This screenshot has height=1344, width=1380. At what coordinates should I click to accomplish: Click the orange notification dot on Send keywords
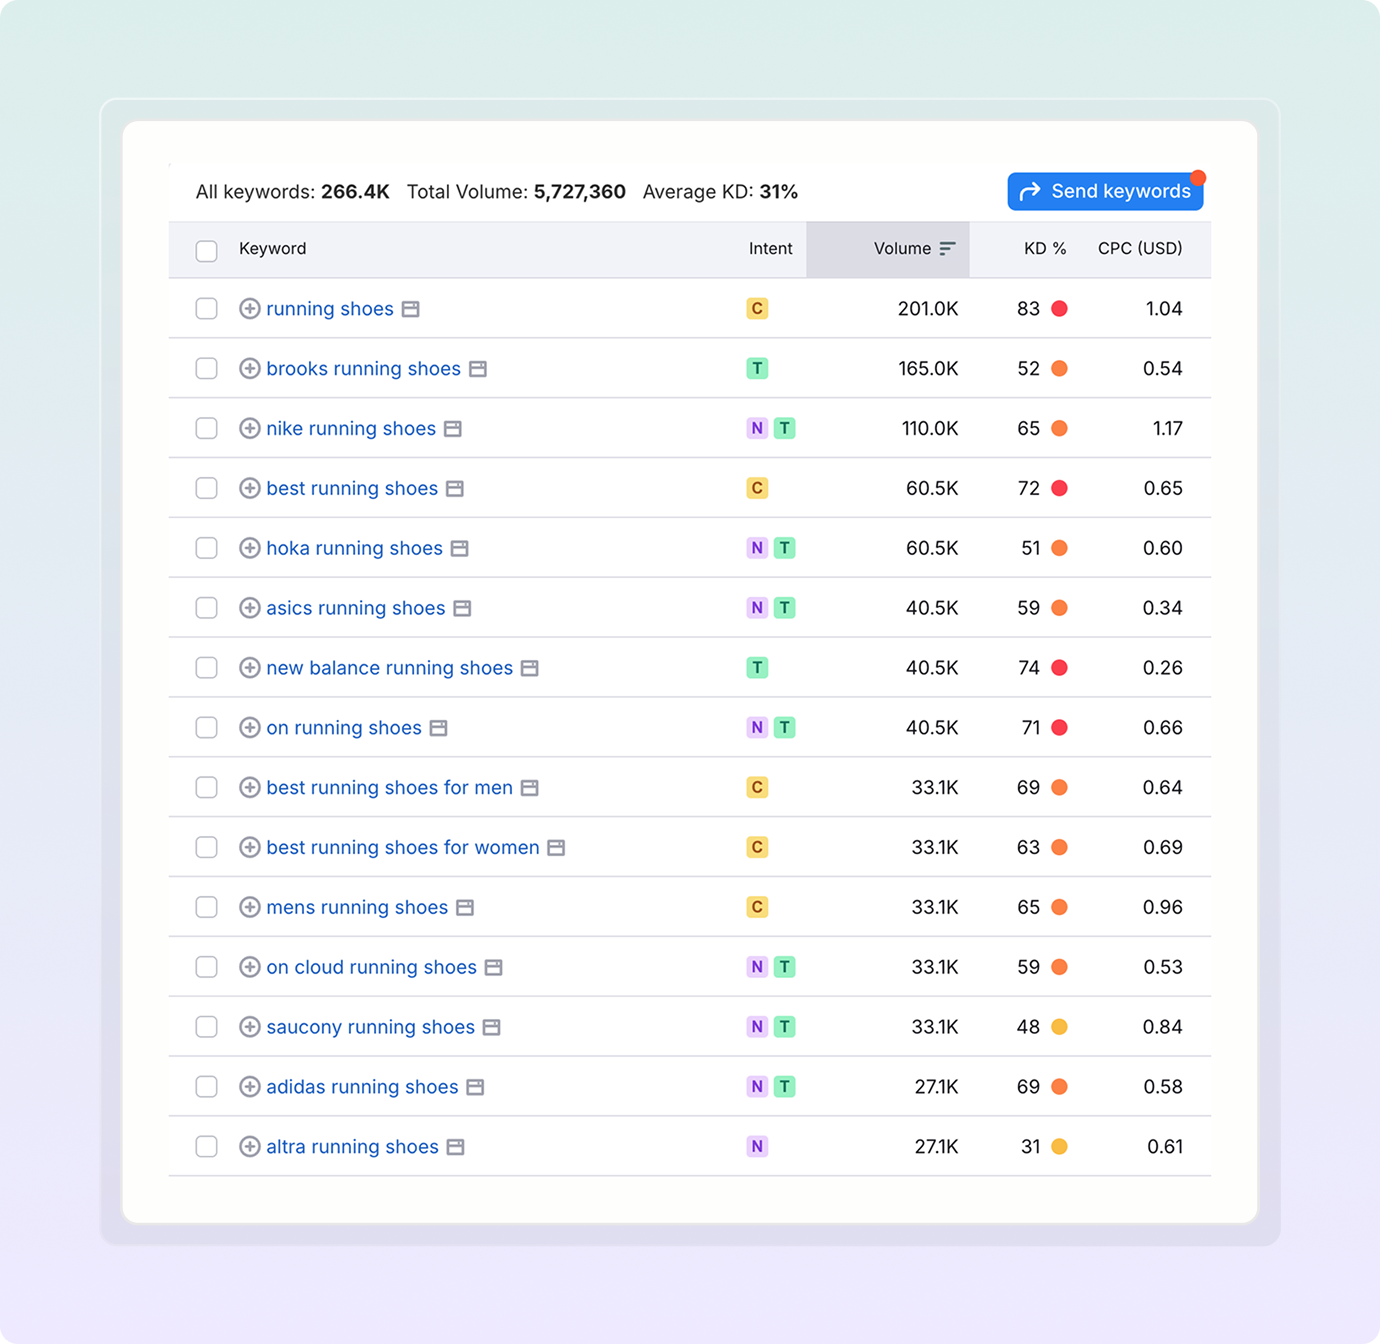[x=1198, y=178]
